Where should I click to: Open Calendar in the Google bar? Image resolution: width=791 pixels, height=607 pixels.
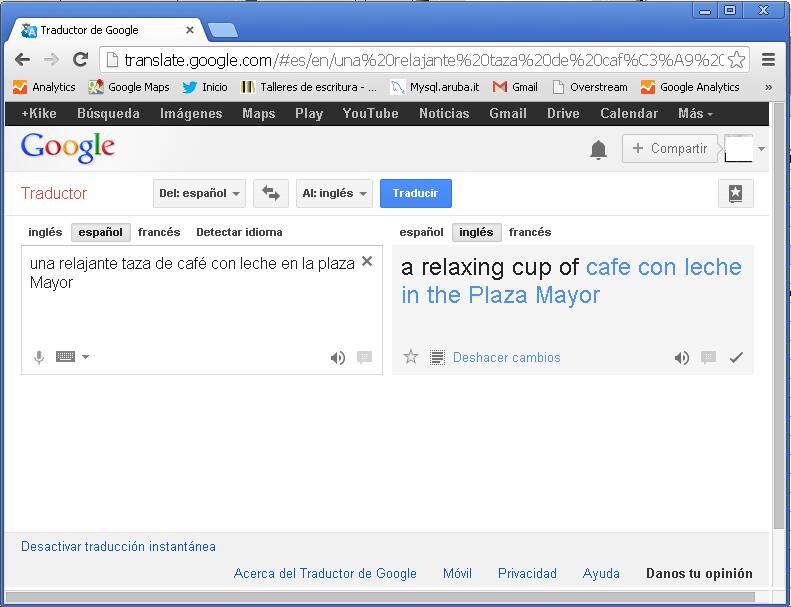[629, 114]
